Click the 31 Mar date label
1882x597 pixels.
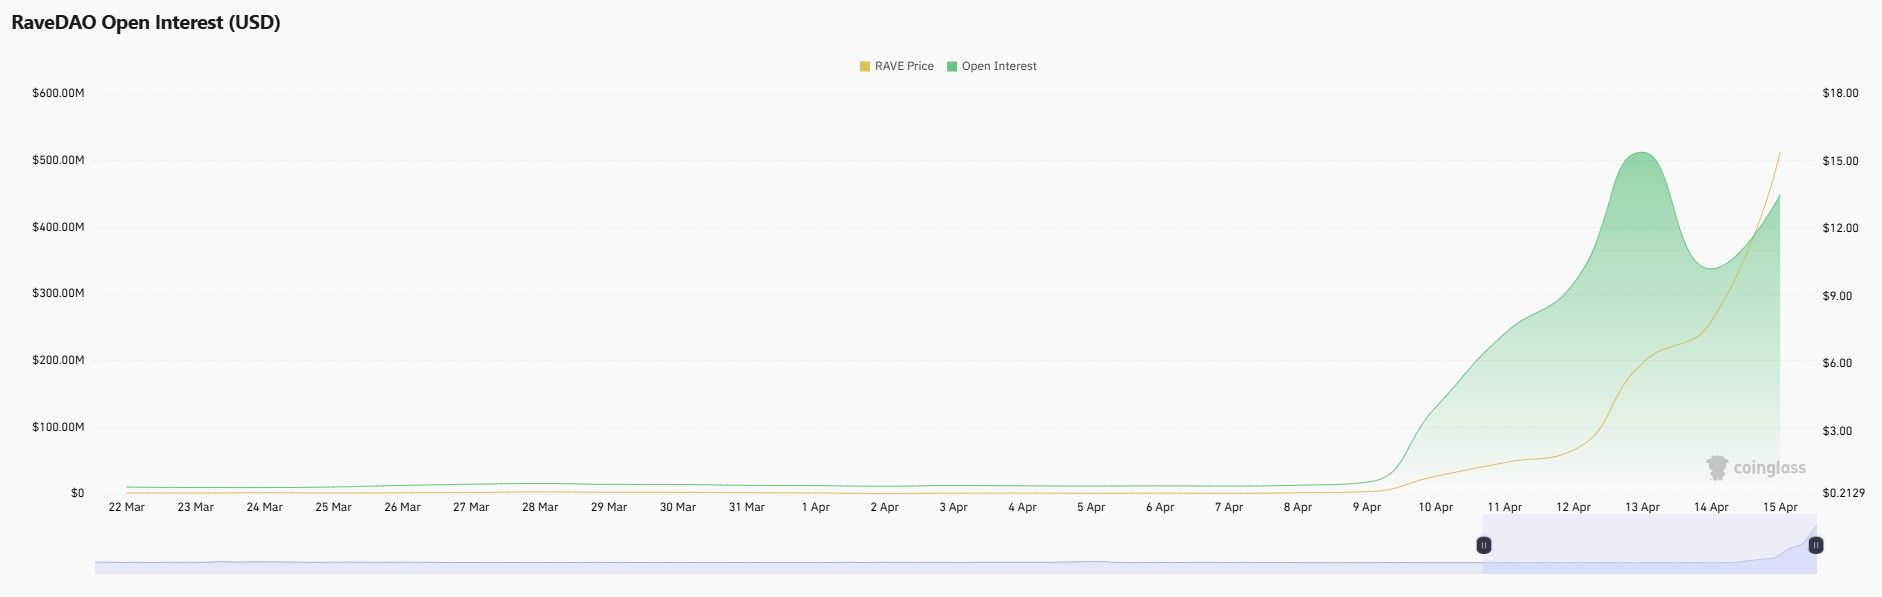click(x=747, y=507)
